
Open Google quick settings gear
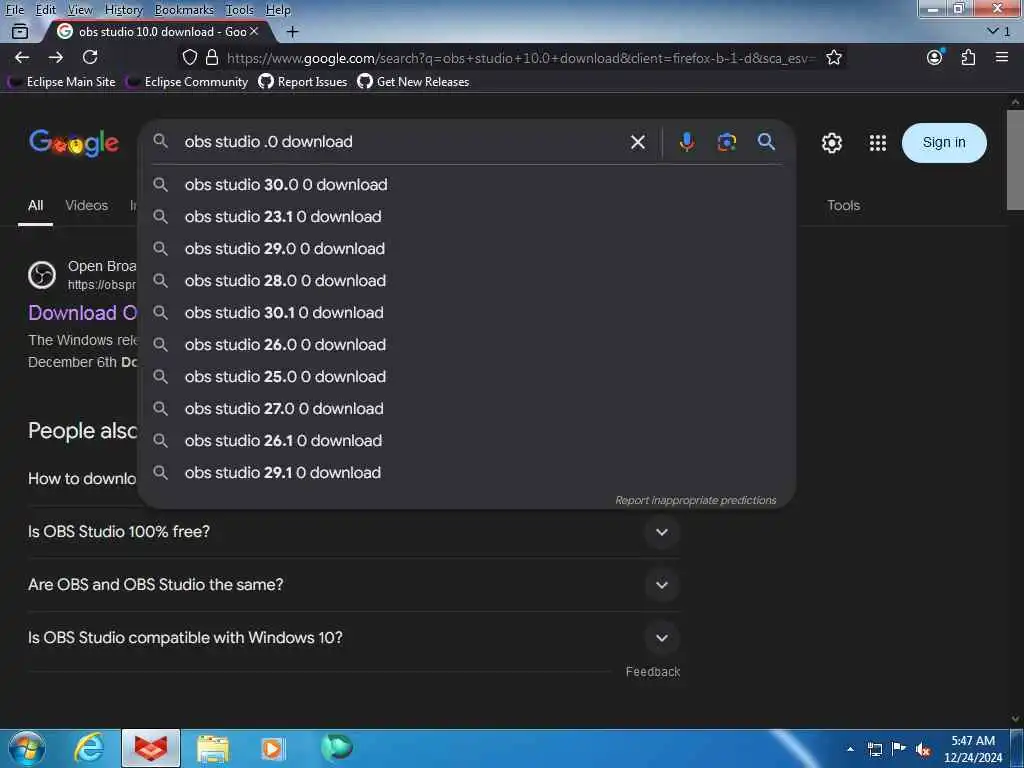click(x=831, y=142)
